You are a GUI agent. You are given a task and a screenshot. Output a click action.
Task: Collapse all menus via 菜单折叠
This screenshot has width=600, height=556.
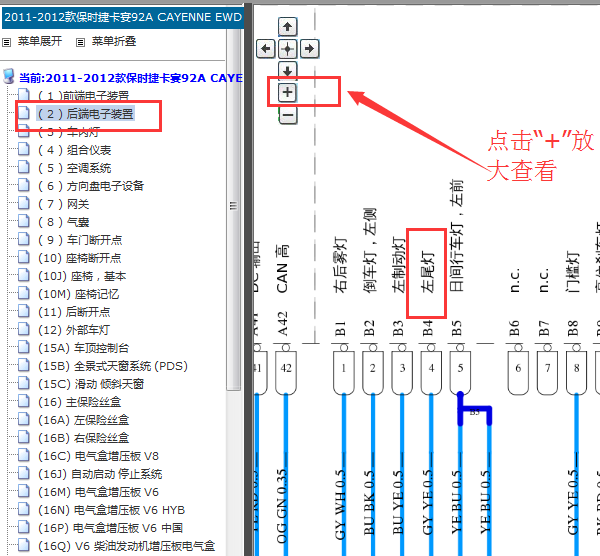click(x=114, y=41)
